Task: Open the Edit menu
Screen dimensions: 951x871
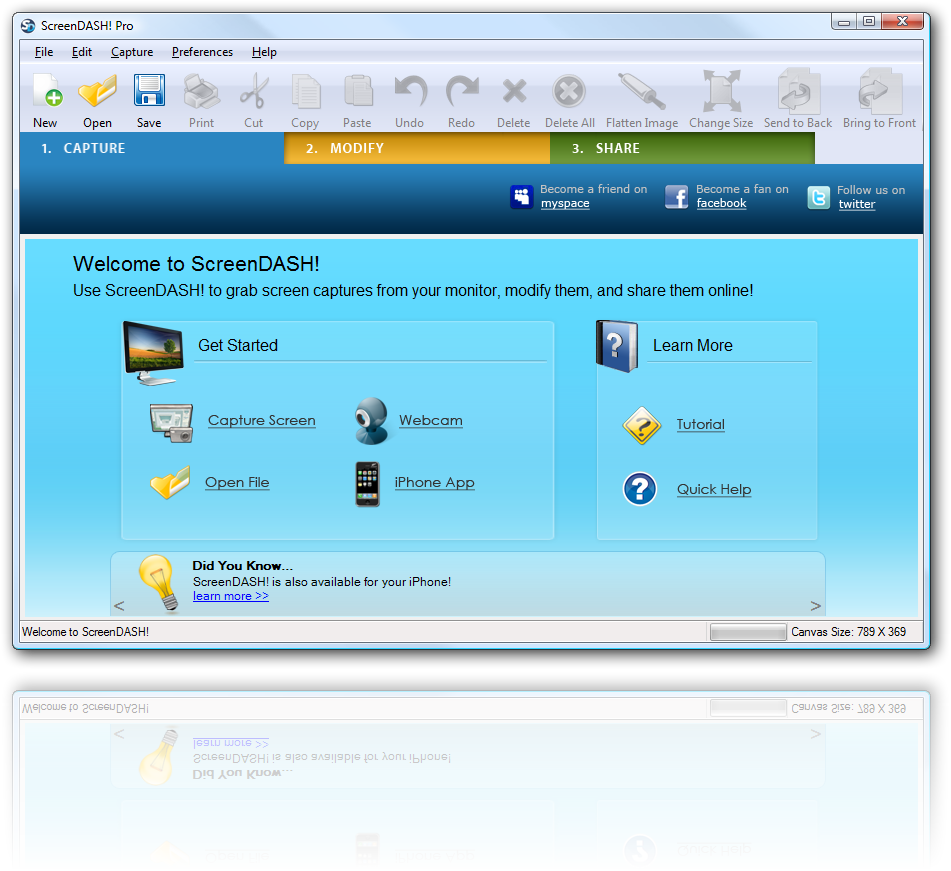Action: pyautogui.click(x=82, y=52)
